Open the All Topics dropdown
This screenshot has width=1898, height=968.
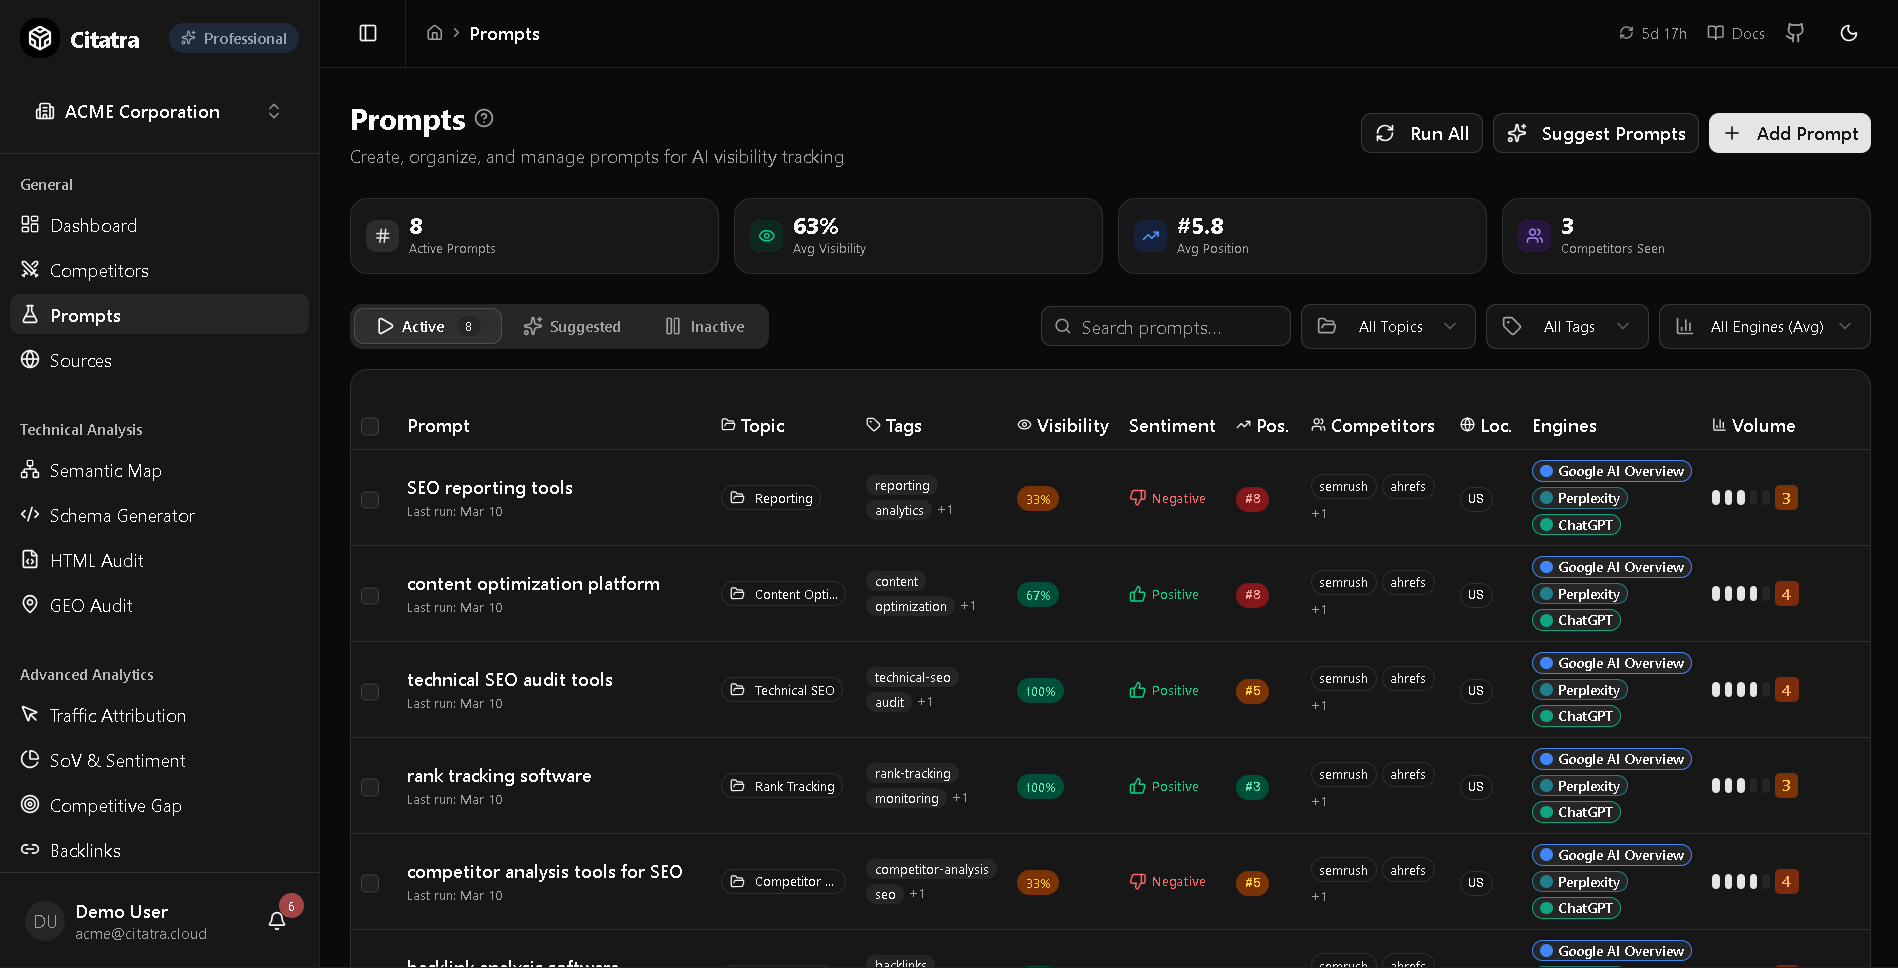tap(1388, 326)
